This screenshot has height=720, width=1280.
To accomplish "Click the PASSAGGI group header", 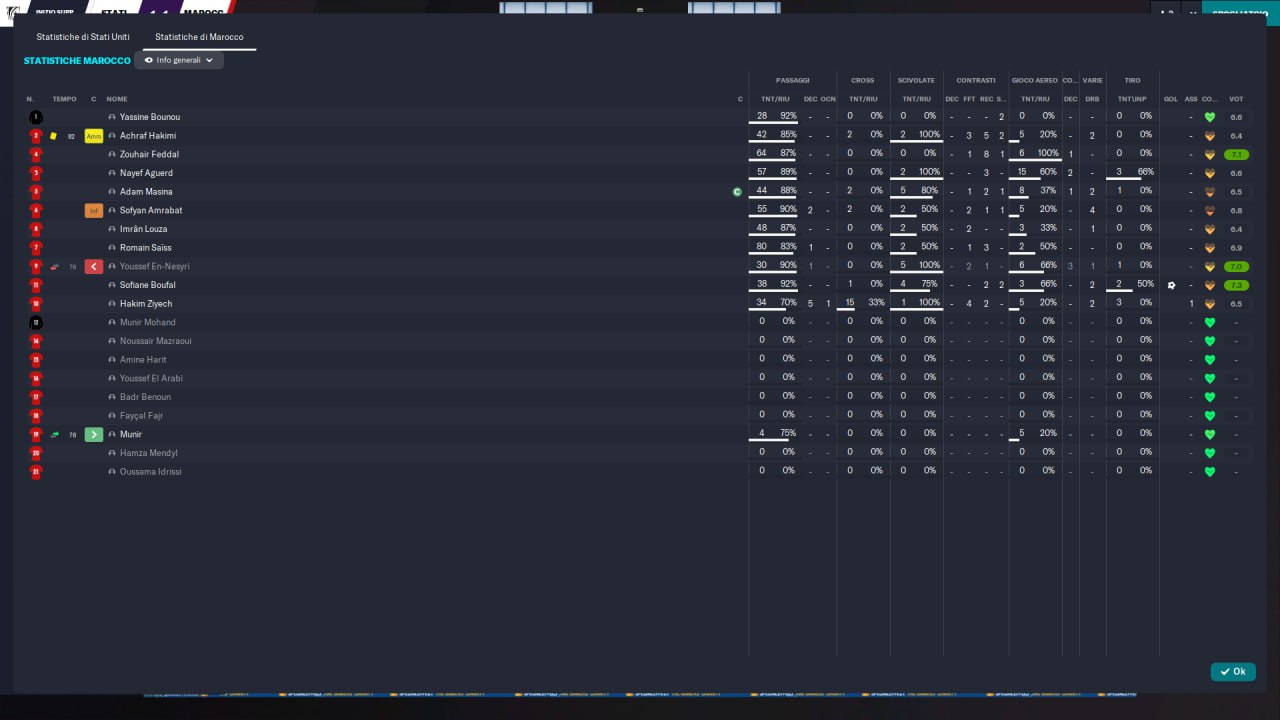I will (792, 80).
